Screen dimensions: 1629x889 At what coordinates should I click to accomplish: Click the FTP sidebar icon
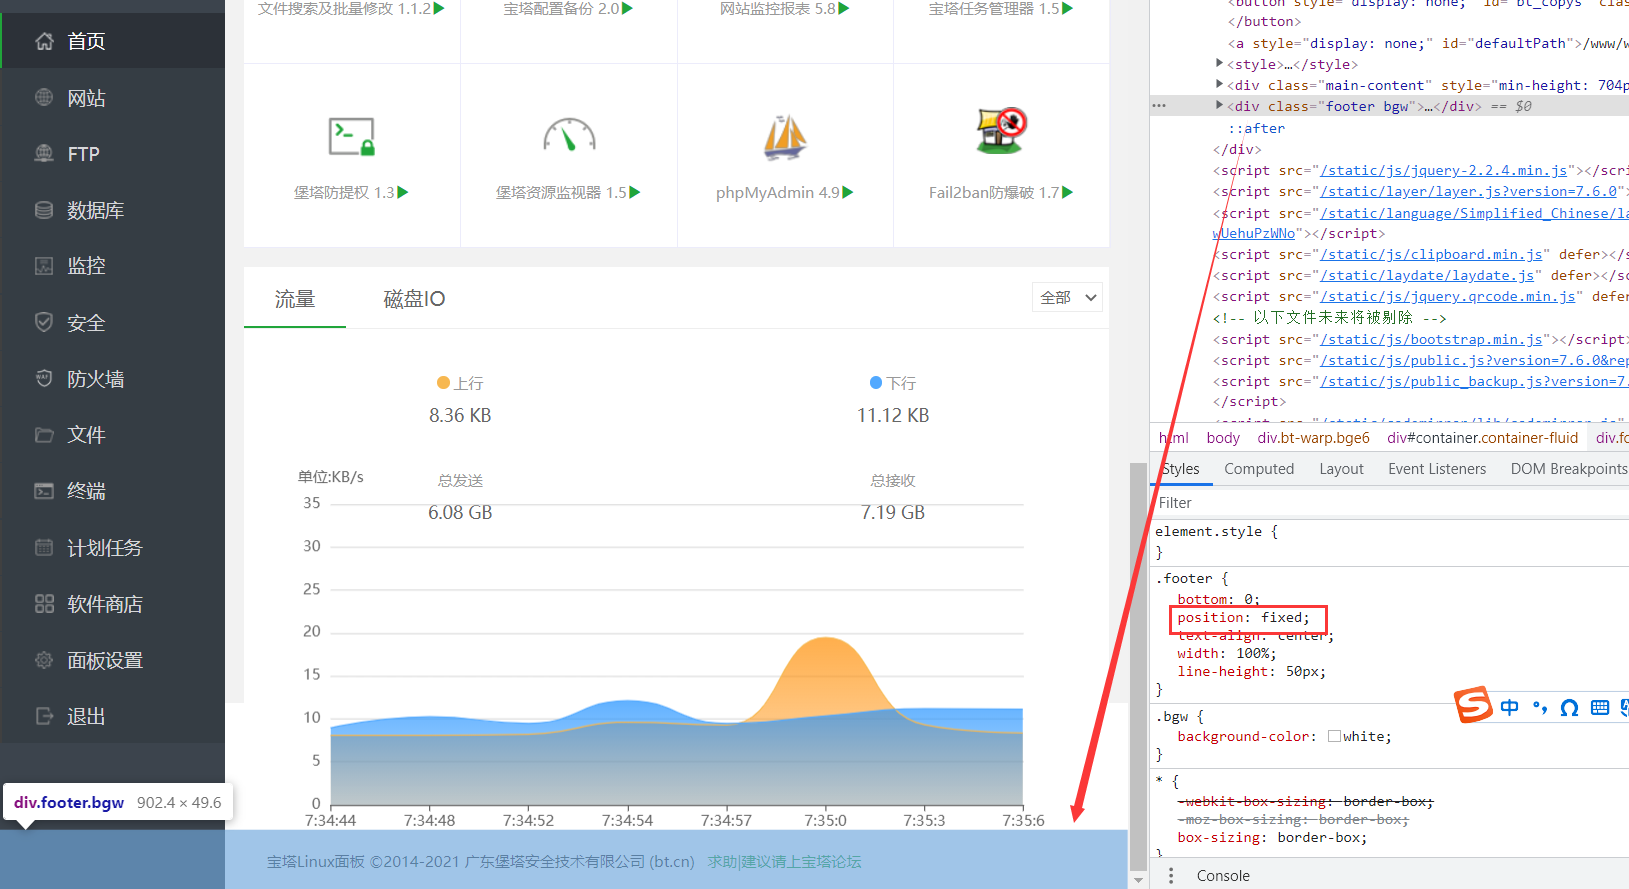(x=44, y=153)
